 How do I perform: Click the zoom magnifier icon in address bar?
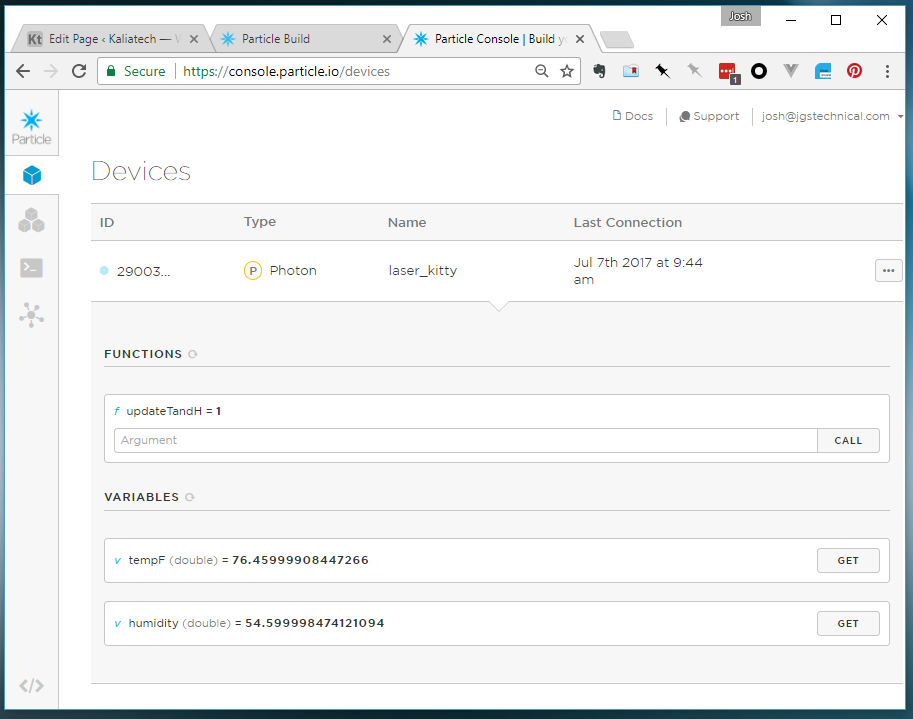542,71
